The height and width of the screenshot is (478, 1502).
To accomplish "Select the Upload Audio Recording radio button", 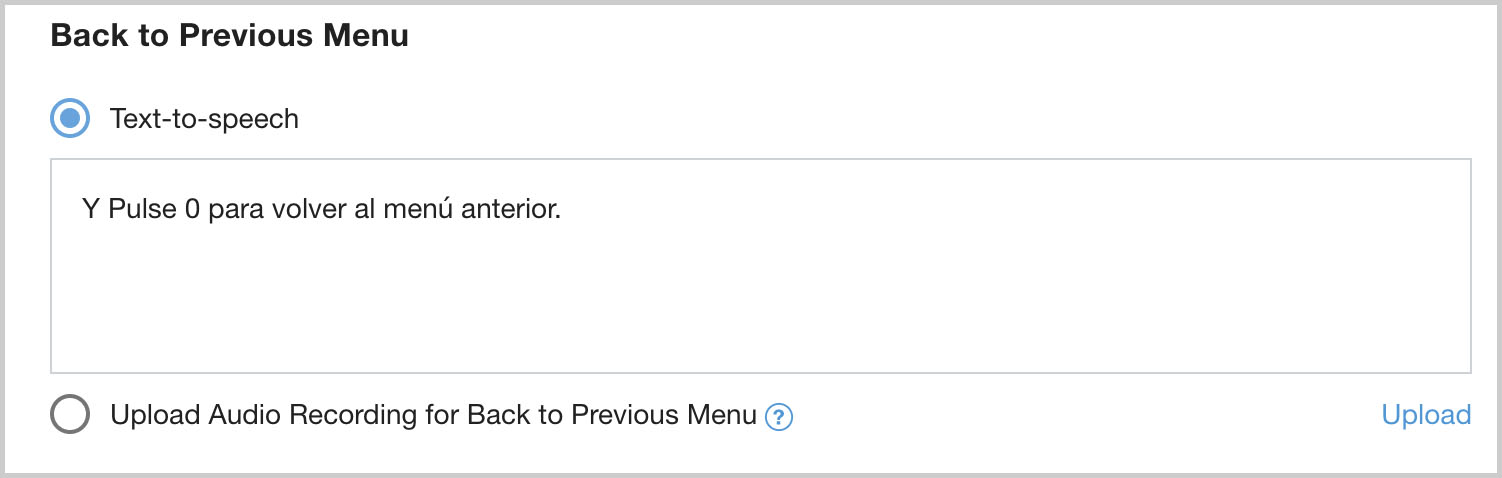I will [70, 415].
